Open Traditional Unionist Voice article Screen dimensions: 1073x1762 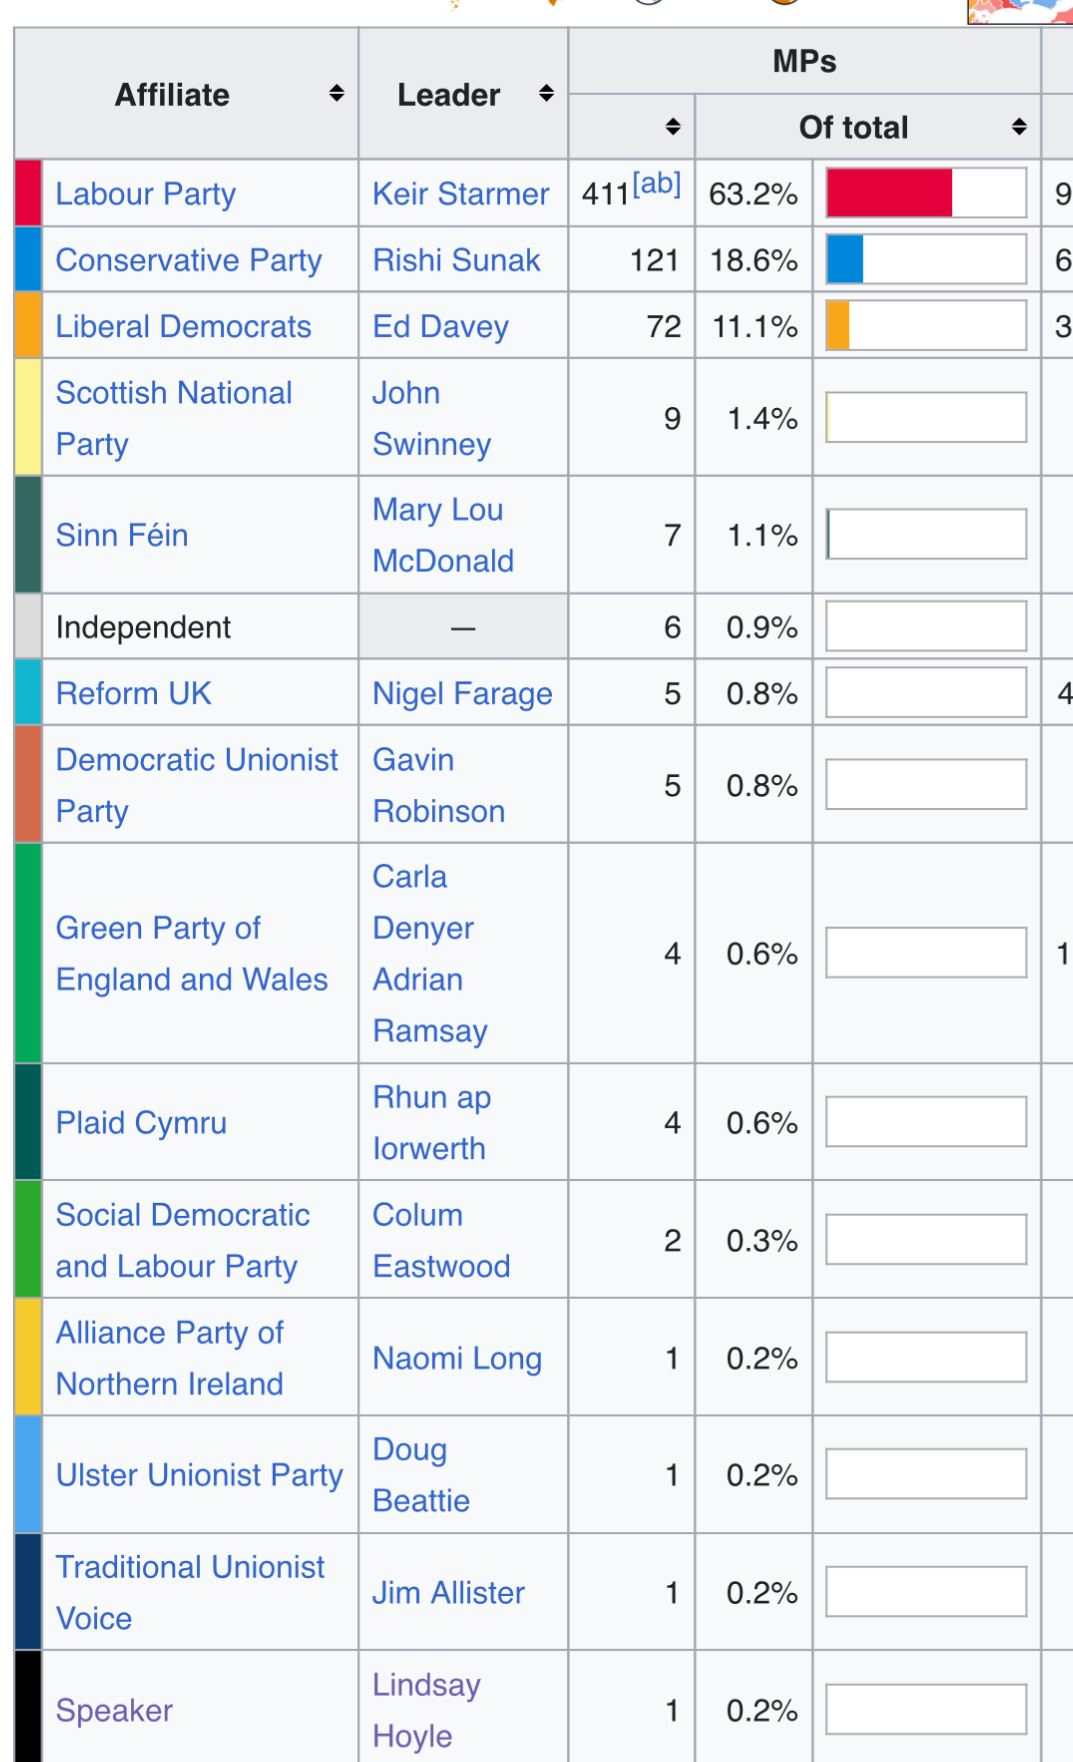190,1592
